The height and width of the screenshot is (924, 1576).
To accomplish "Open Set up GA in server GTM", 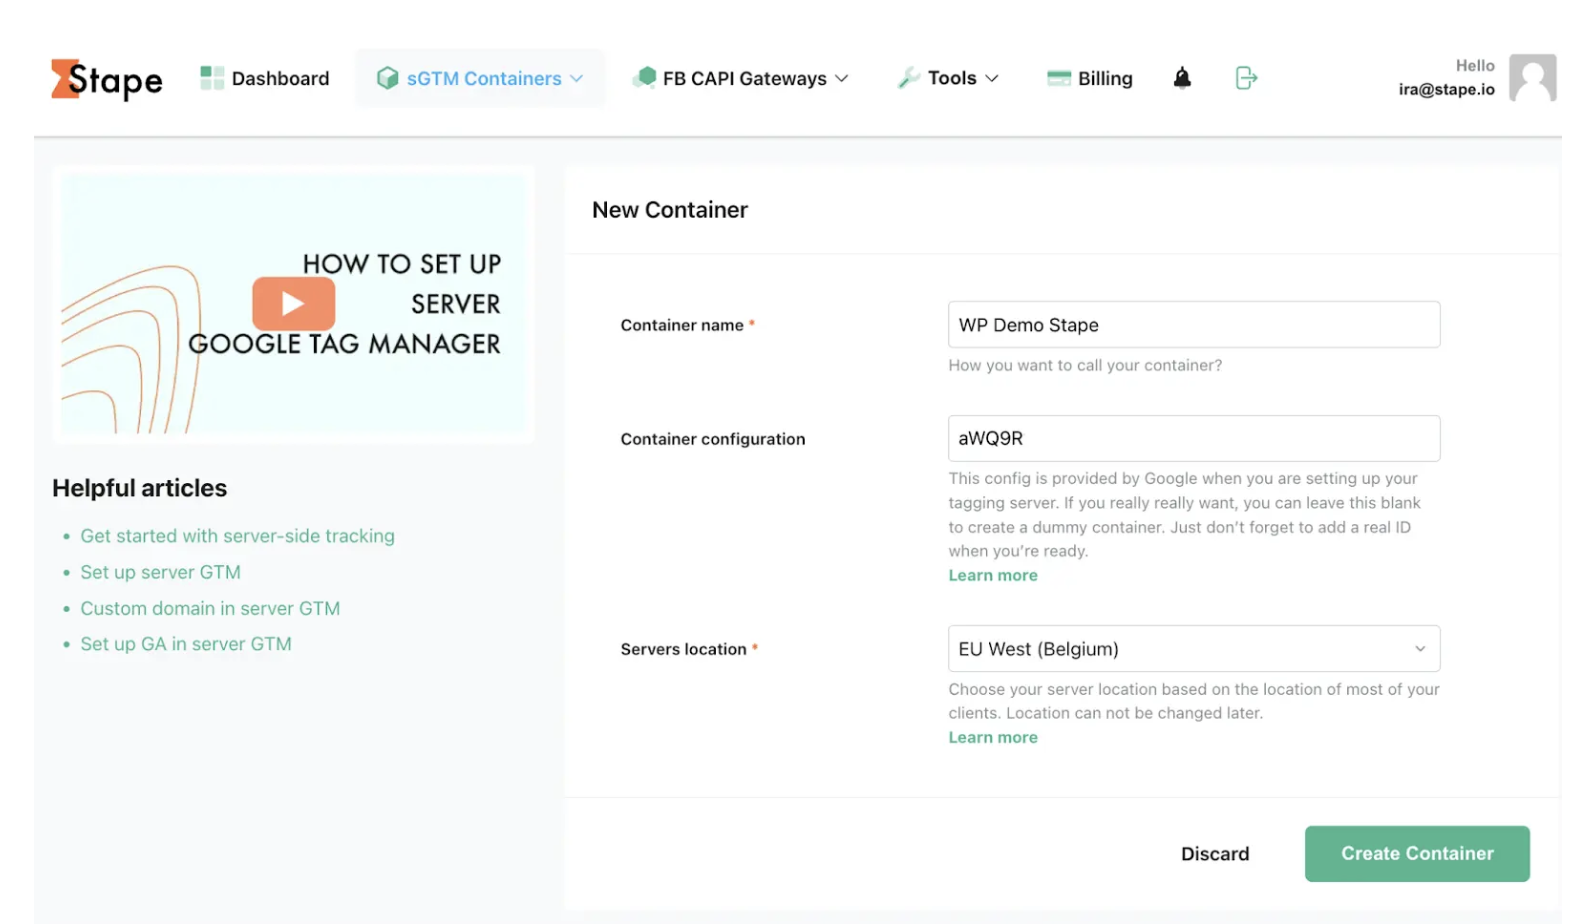I will (x=186, y=644).
